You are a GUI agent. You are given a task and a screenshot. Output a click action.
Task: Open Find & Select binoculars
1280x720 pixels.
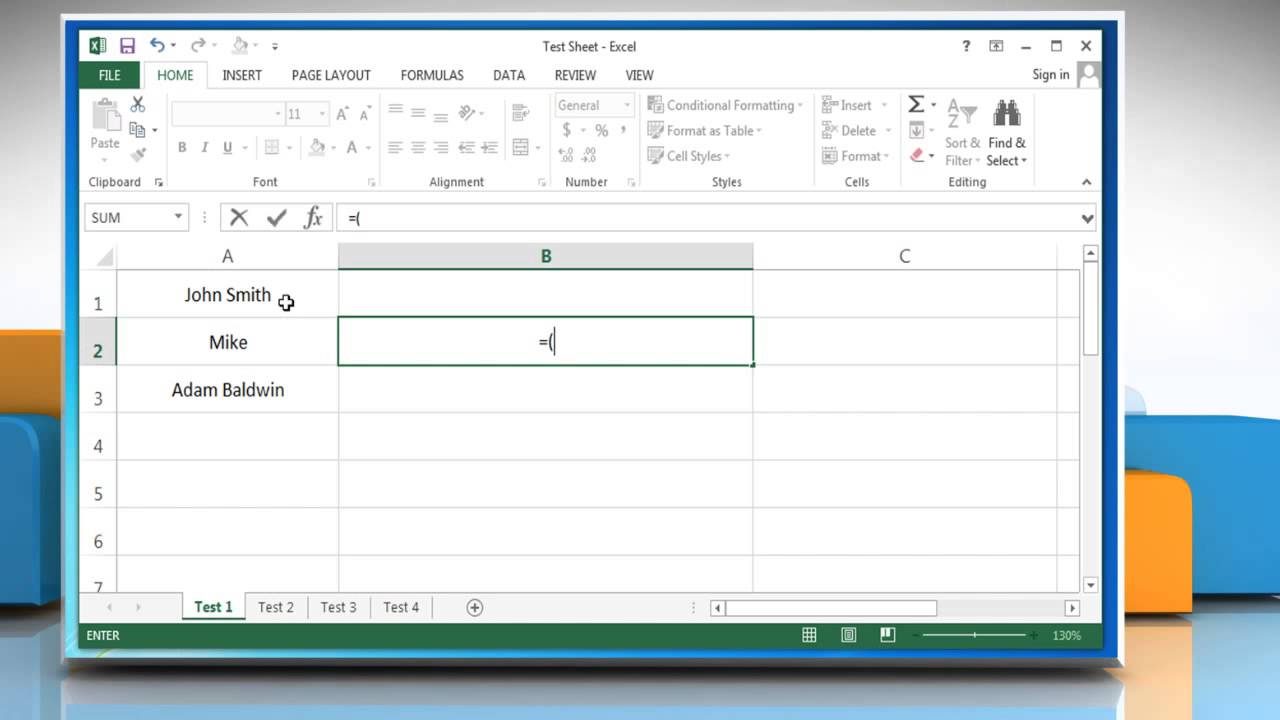(x=1006, y=133)
